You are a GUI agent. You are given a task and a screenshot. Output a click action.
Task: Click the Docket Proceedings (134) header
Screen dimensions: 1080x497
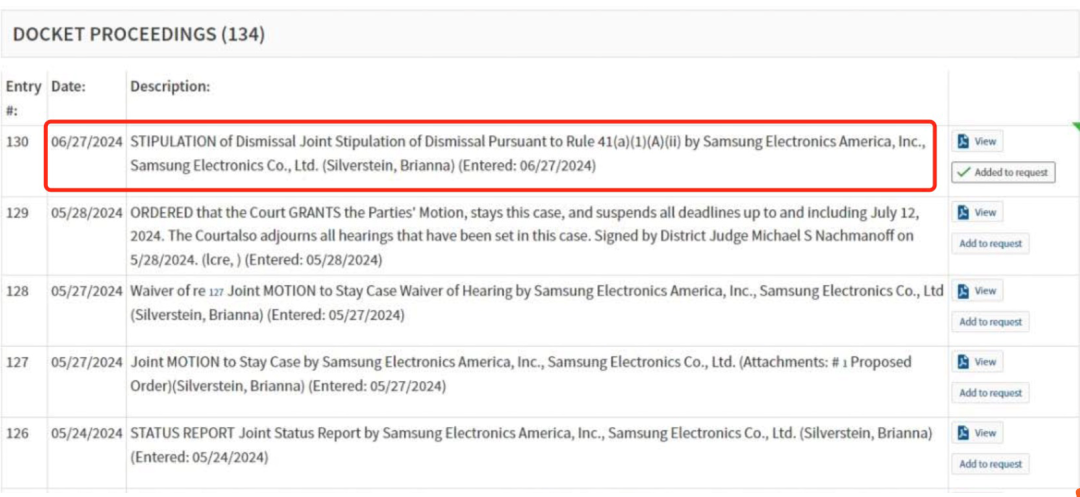tap(138, 34)
